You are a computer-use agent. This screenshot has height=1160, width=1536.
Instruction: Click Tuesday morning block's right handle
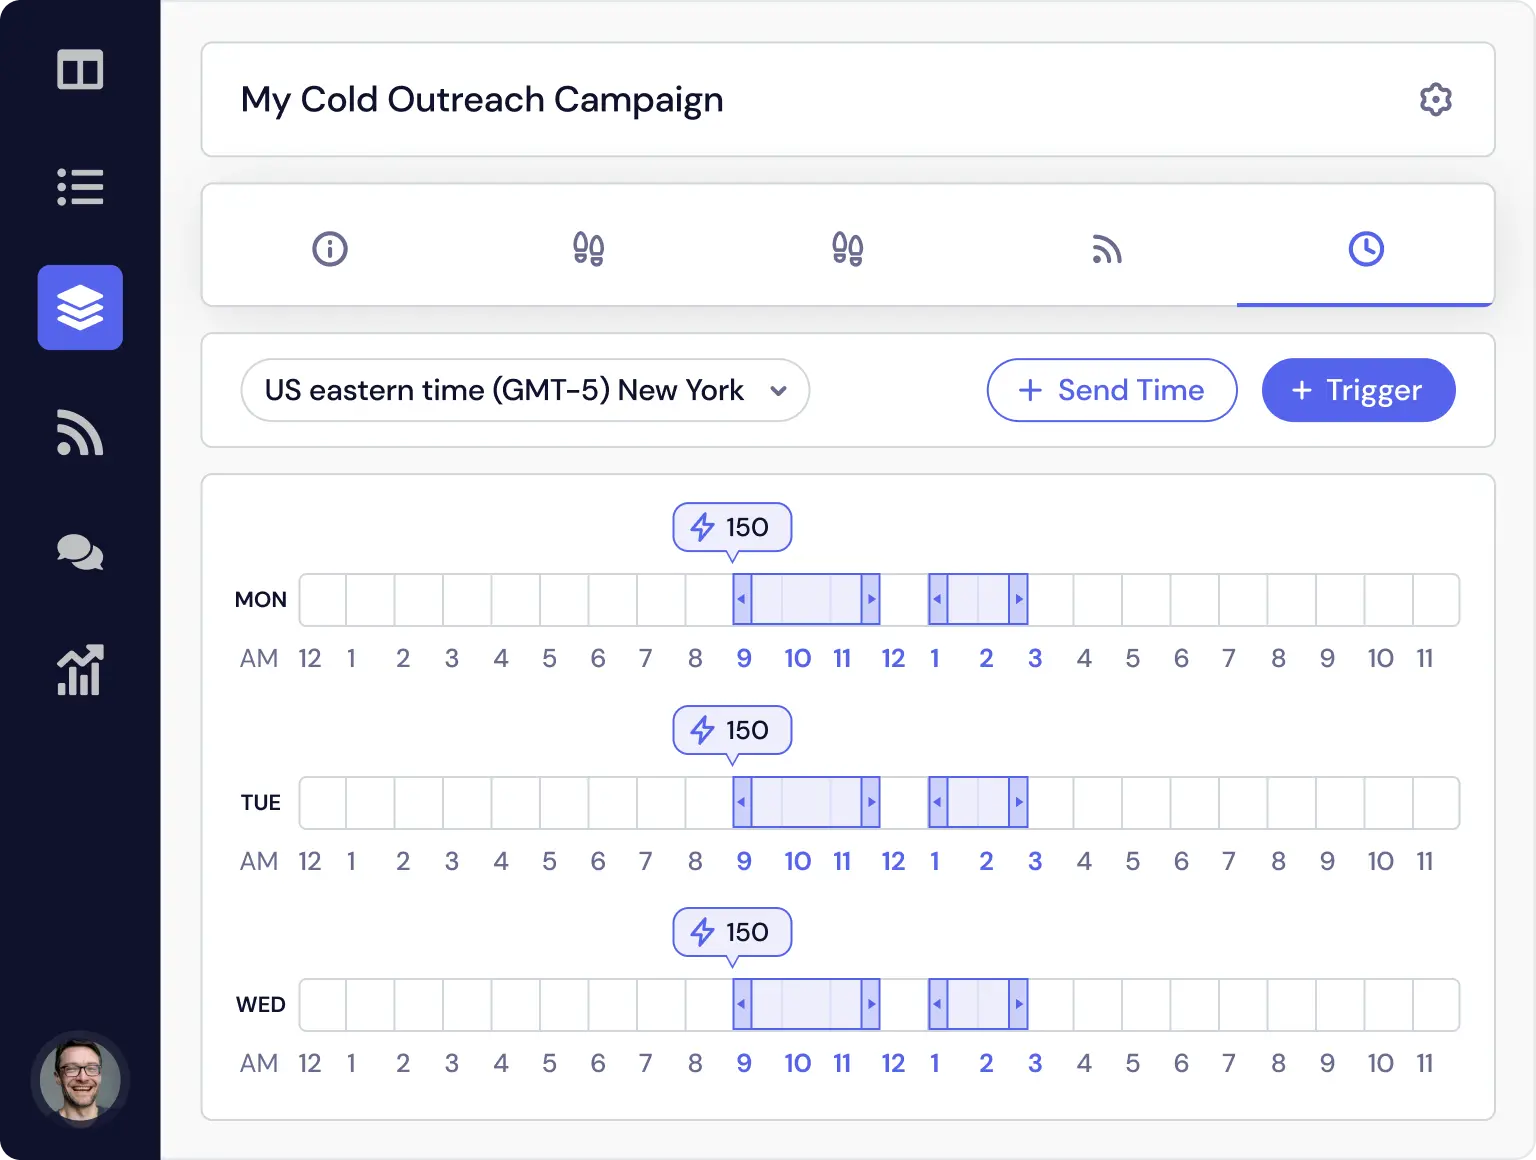[871, 802]
